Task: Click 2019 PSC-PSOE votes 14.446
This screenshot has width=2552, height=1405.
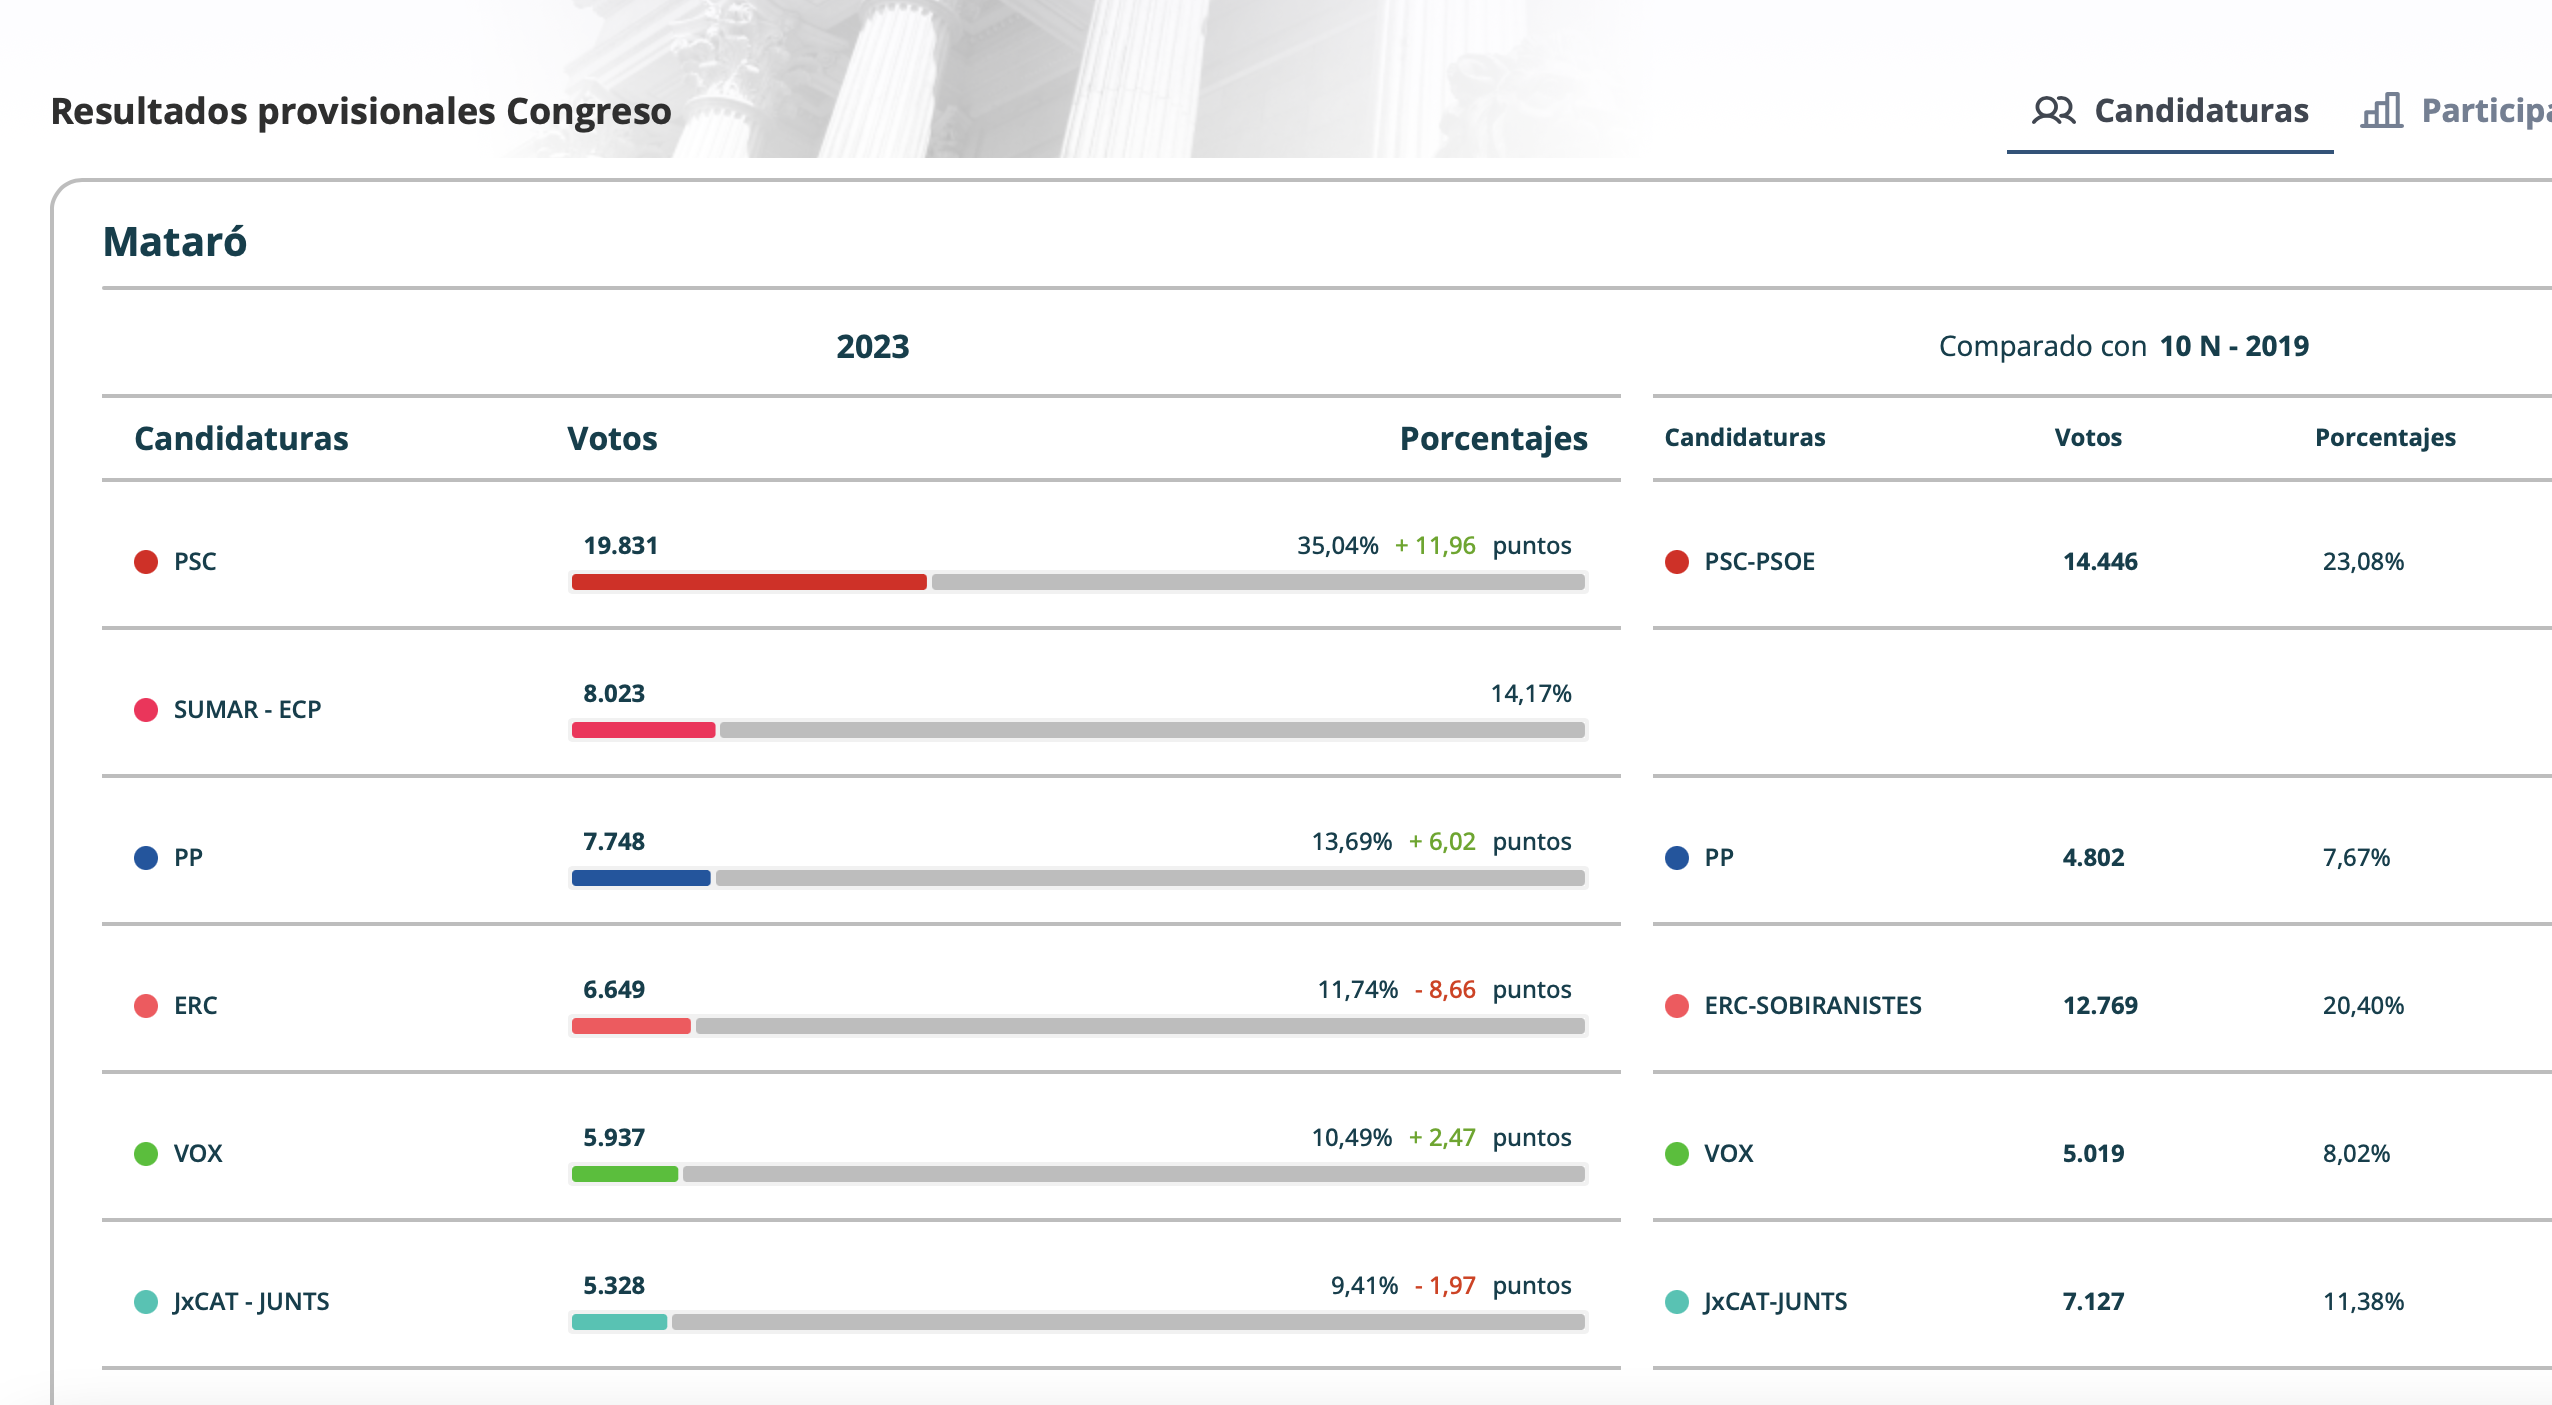Action: click(2100, 562)
